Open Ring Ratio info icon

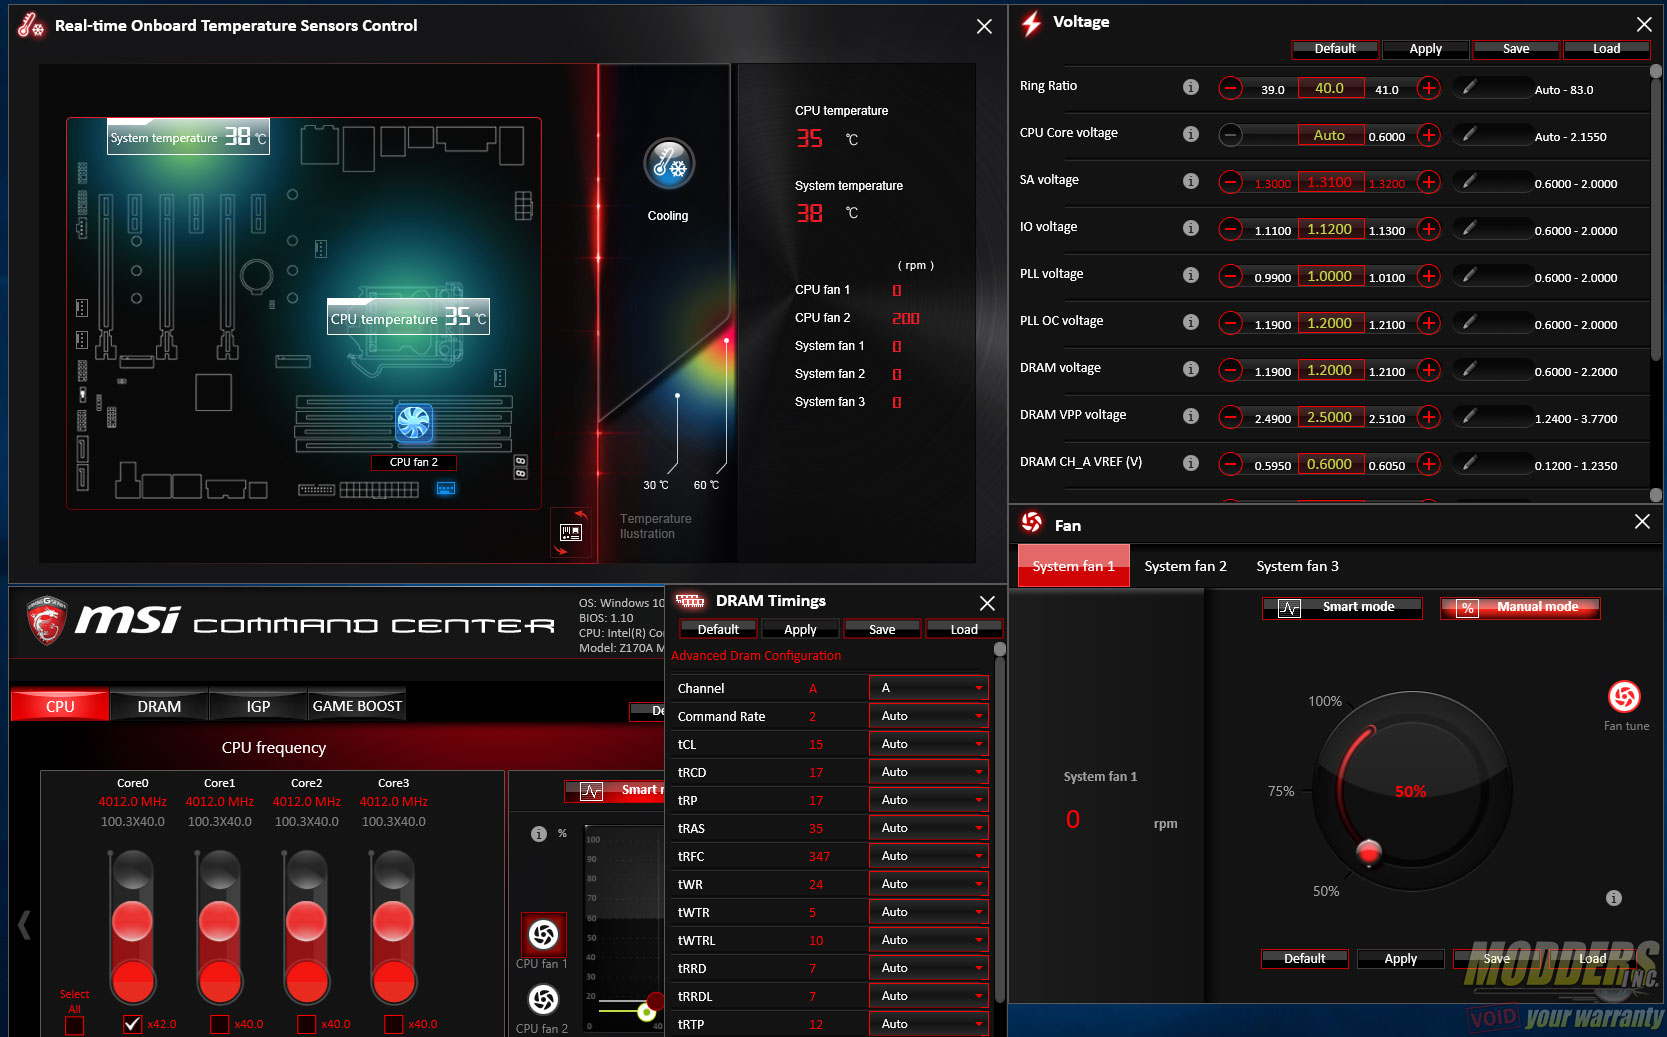tap(1190, 87)
